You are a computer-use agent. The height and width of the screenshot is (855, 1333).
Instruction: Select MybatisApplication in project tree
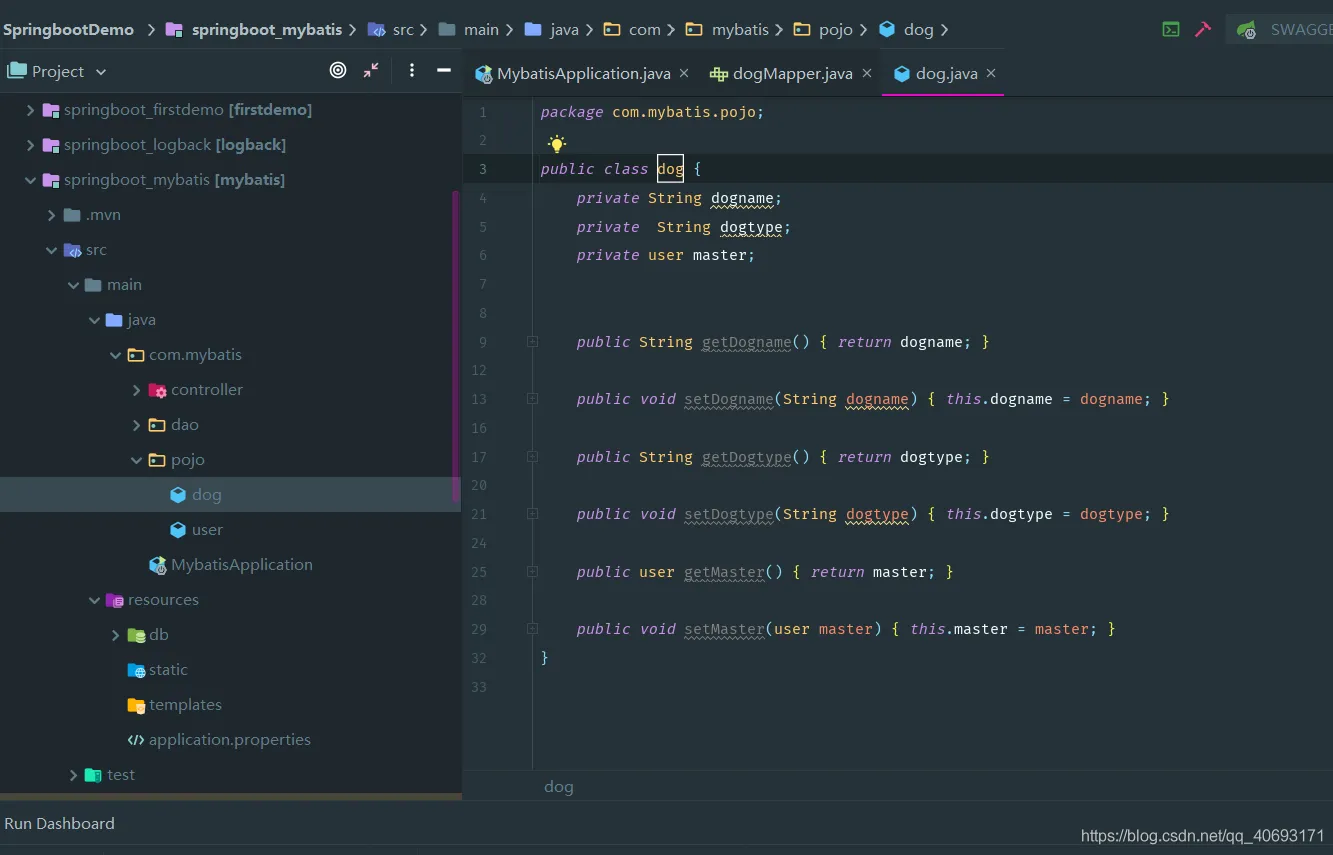pos(242,565)
